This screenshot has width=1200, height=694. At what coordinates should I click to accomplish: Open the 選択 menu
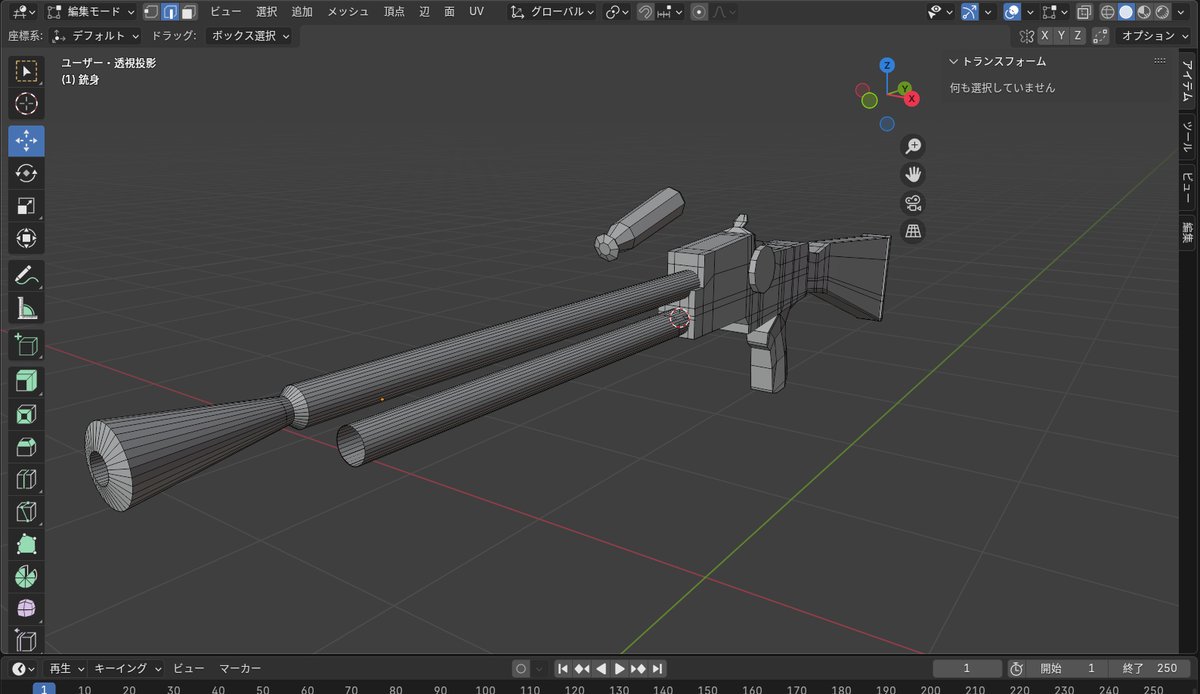pyautogui.click(x=266, y=12)
